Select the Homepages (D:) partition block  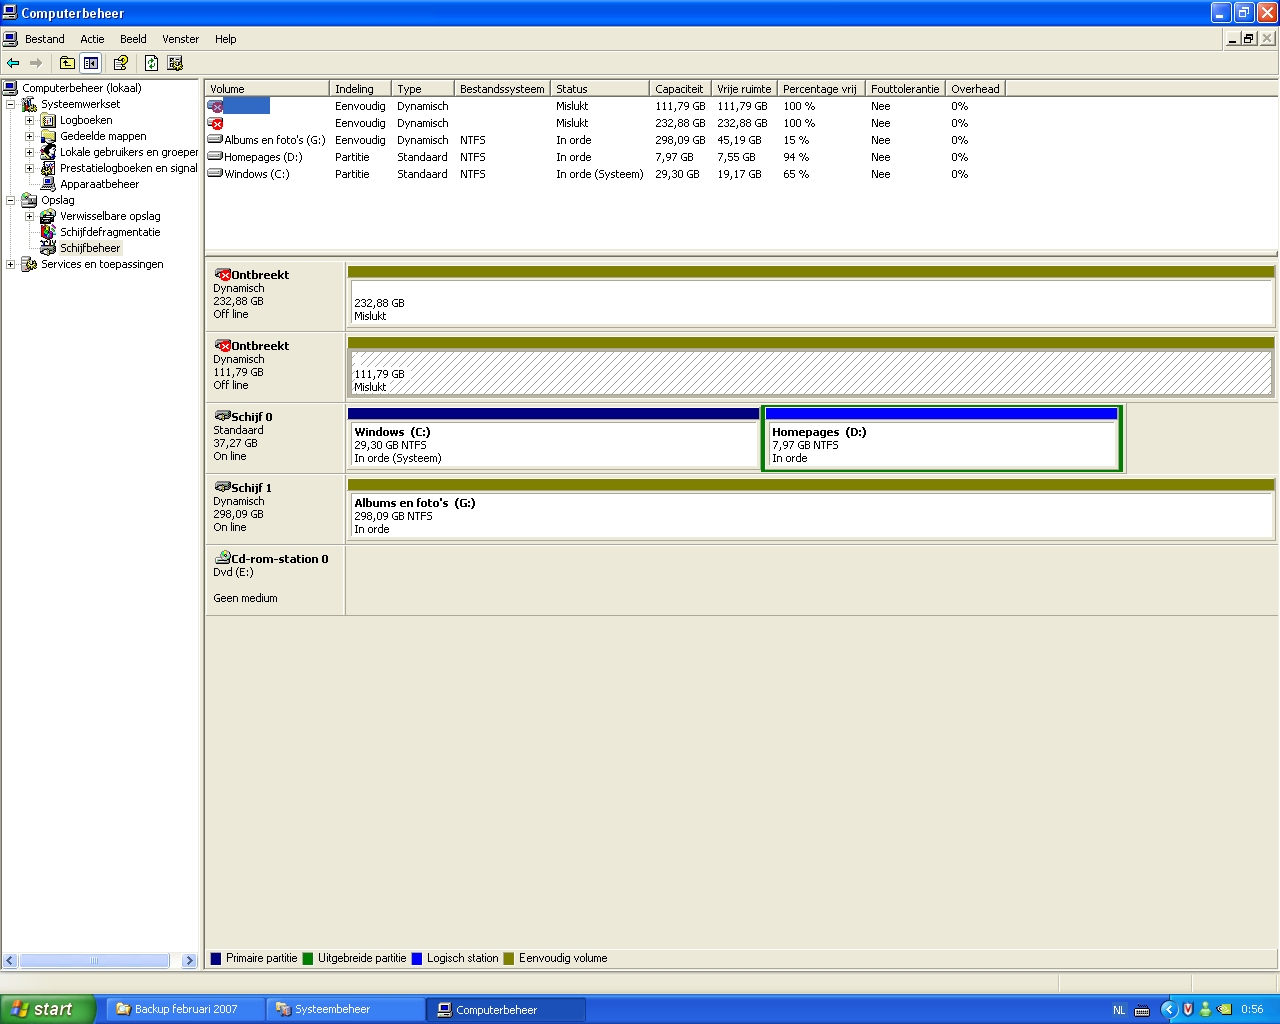941,438
